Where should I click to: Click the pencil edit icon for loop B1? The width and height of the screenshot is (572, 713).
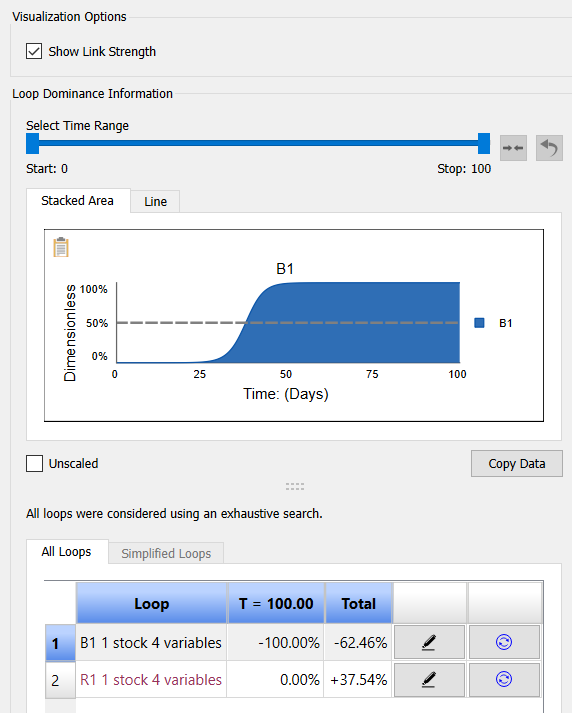(429, 642)
